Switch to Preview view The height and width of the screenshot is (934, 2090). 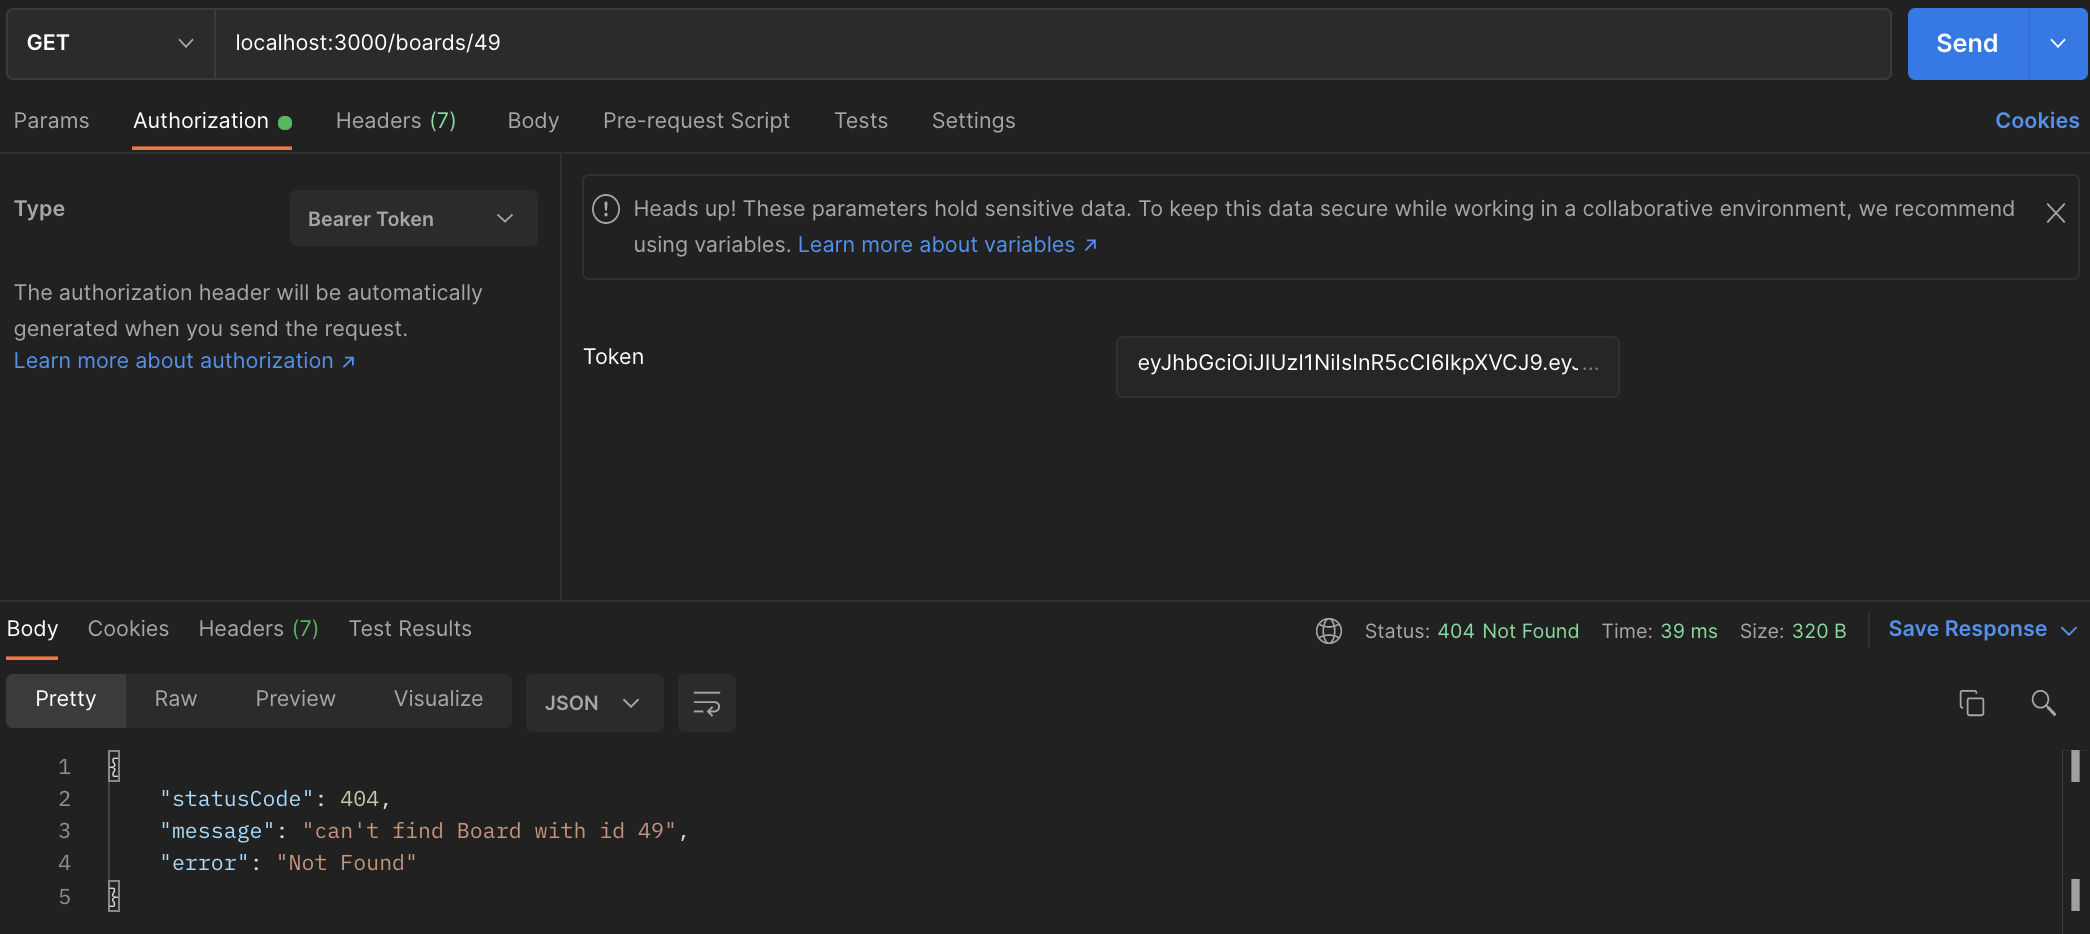295,699
